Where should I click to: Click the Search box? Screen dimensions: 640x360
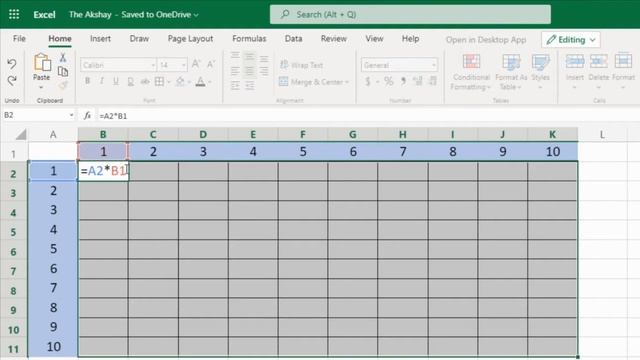point(410,15)
